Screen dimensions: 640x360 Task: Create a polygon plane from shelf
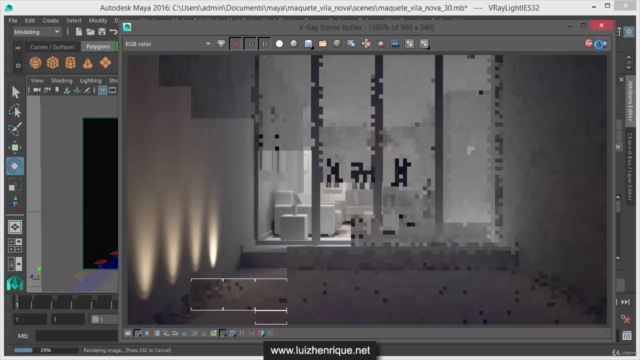click(x=105, y=62)
